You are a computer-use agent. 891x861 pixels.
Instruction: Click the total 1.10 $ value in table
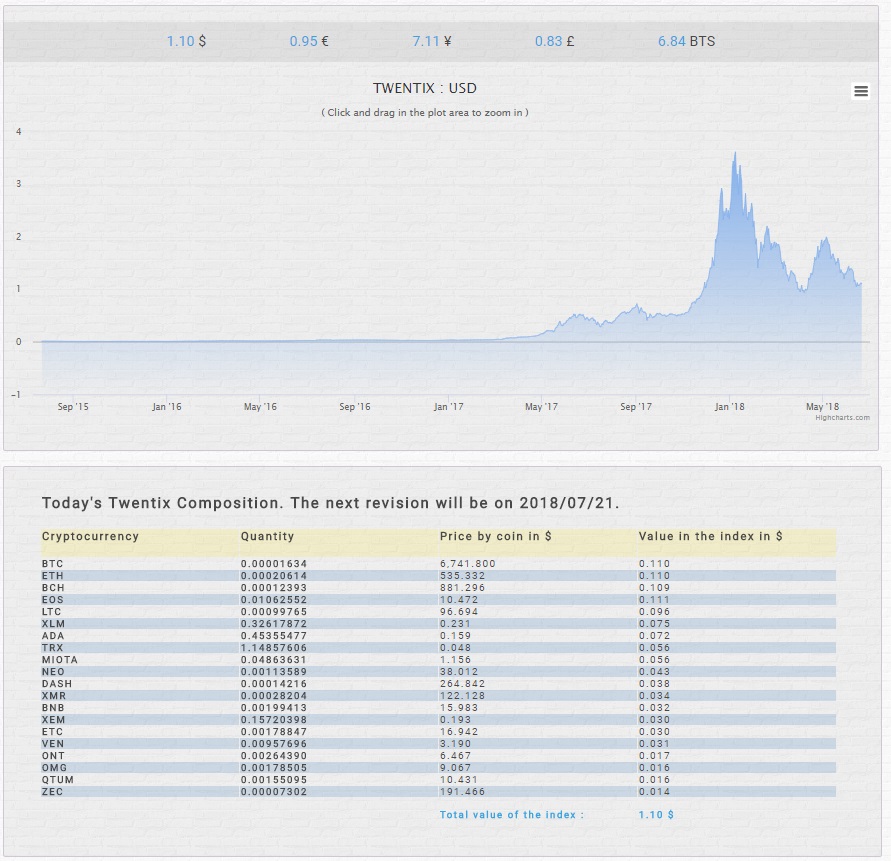click(x=656, y=814)
